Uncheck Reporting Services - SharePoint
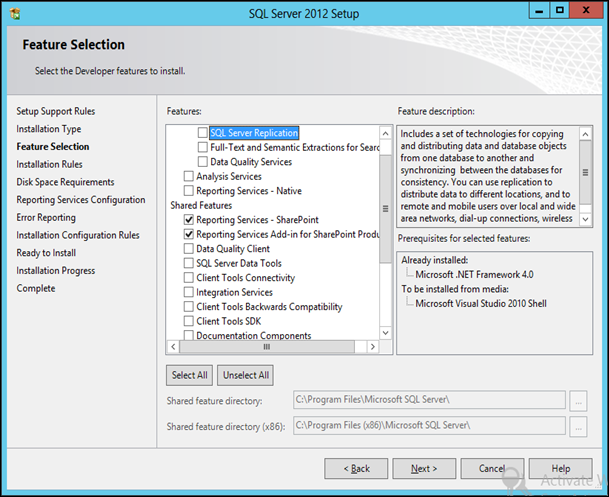This screenshot has width=609, height=497. (188, 220)
